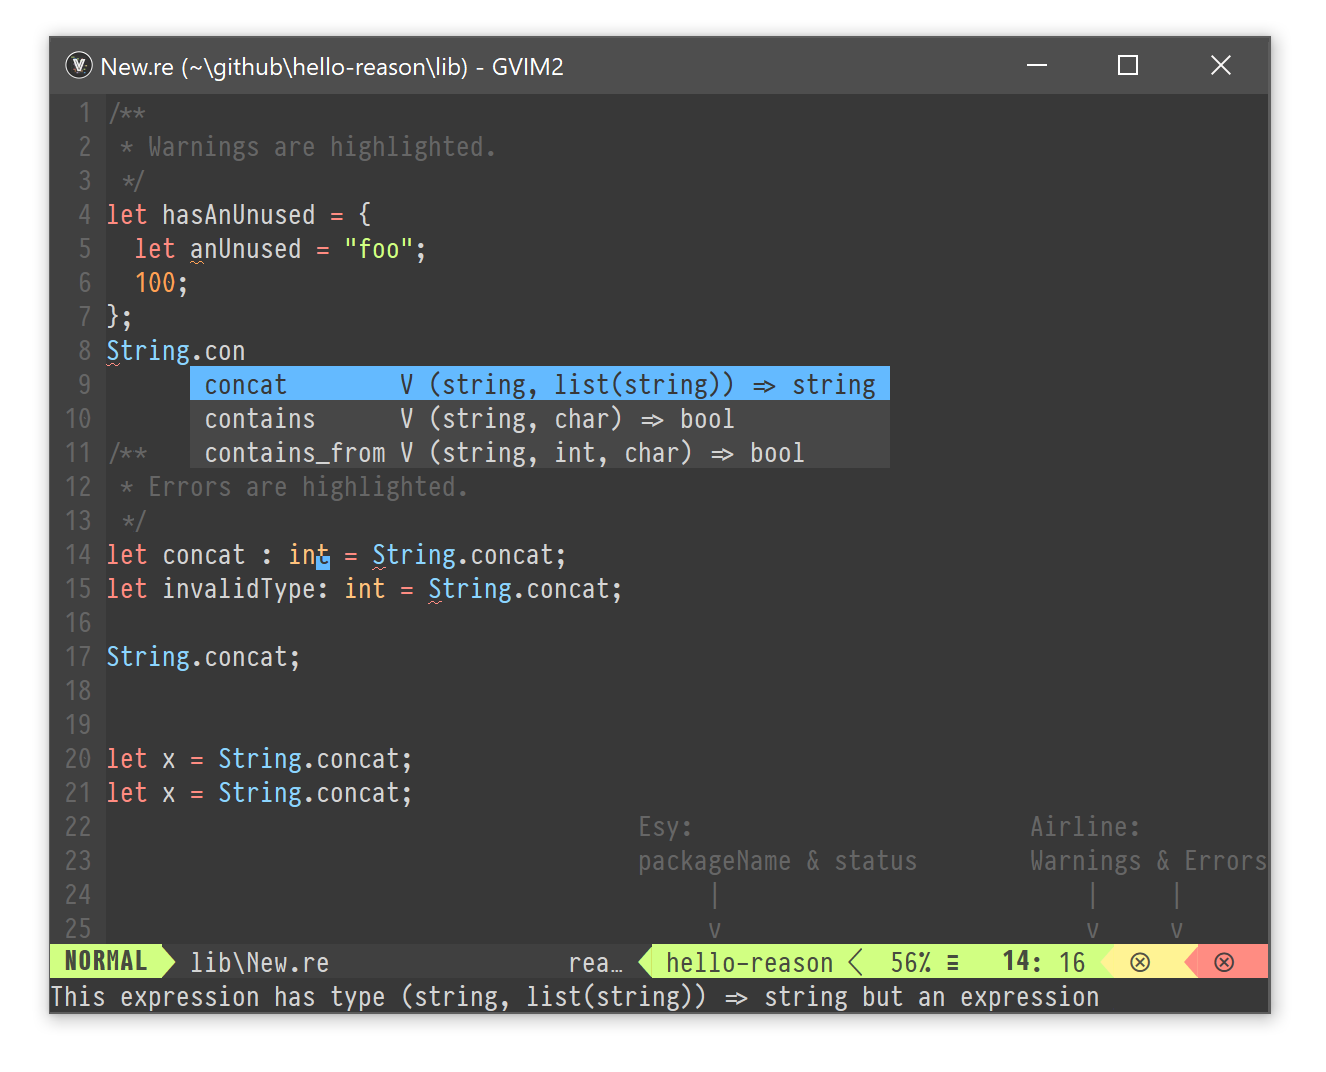Click the error message in command line
1326x1072 pixels.
tap(575, 996)
